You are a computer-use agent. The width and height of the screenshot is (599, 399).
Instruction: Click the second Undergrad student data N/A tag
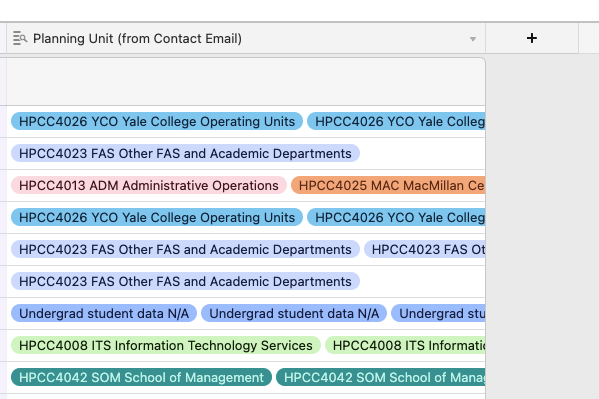tap(294, 313)
